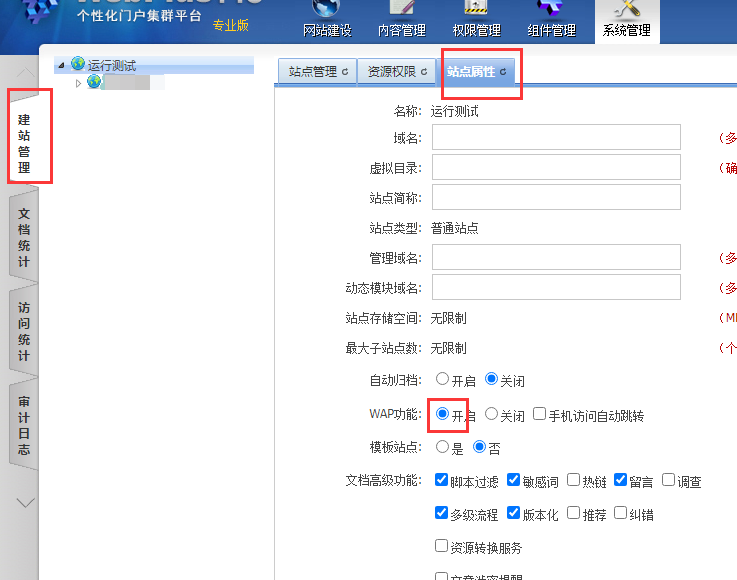Open the 网站建设 module icon
This screenshot has width=737, height=580.
point(327,8)
